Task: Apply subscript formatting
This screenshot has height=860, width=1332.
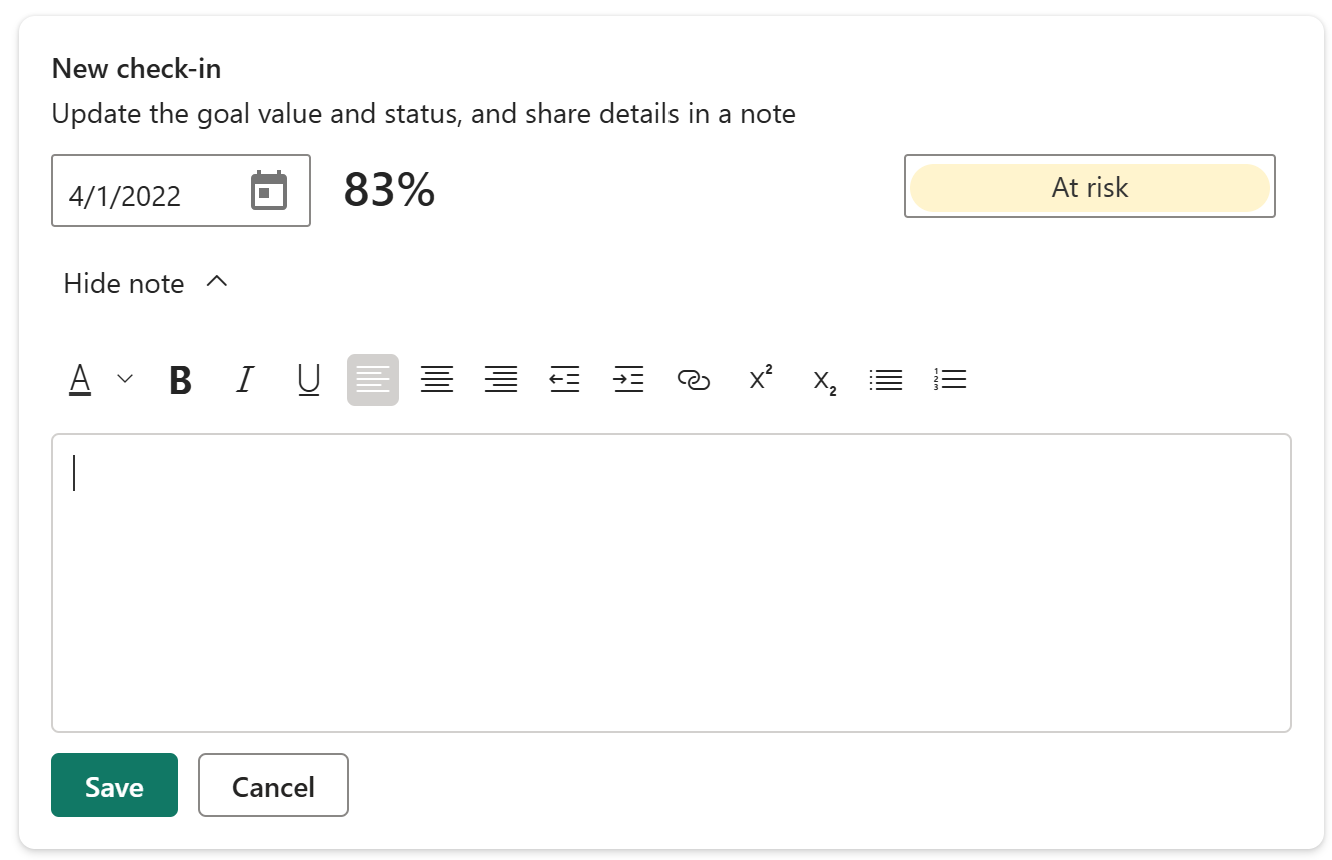Action: (x=825, y=381)
